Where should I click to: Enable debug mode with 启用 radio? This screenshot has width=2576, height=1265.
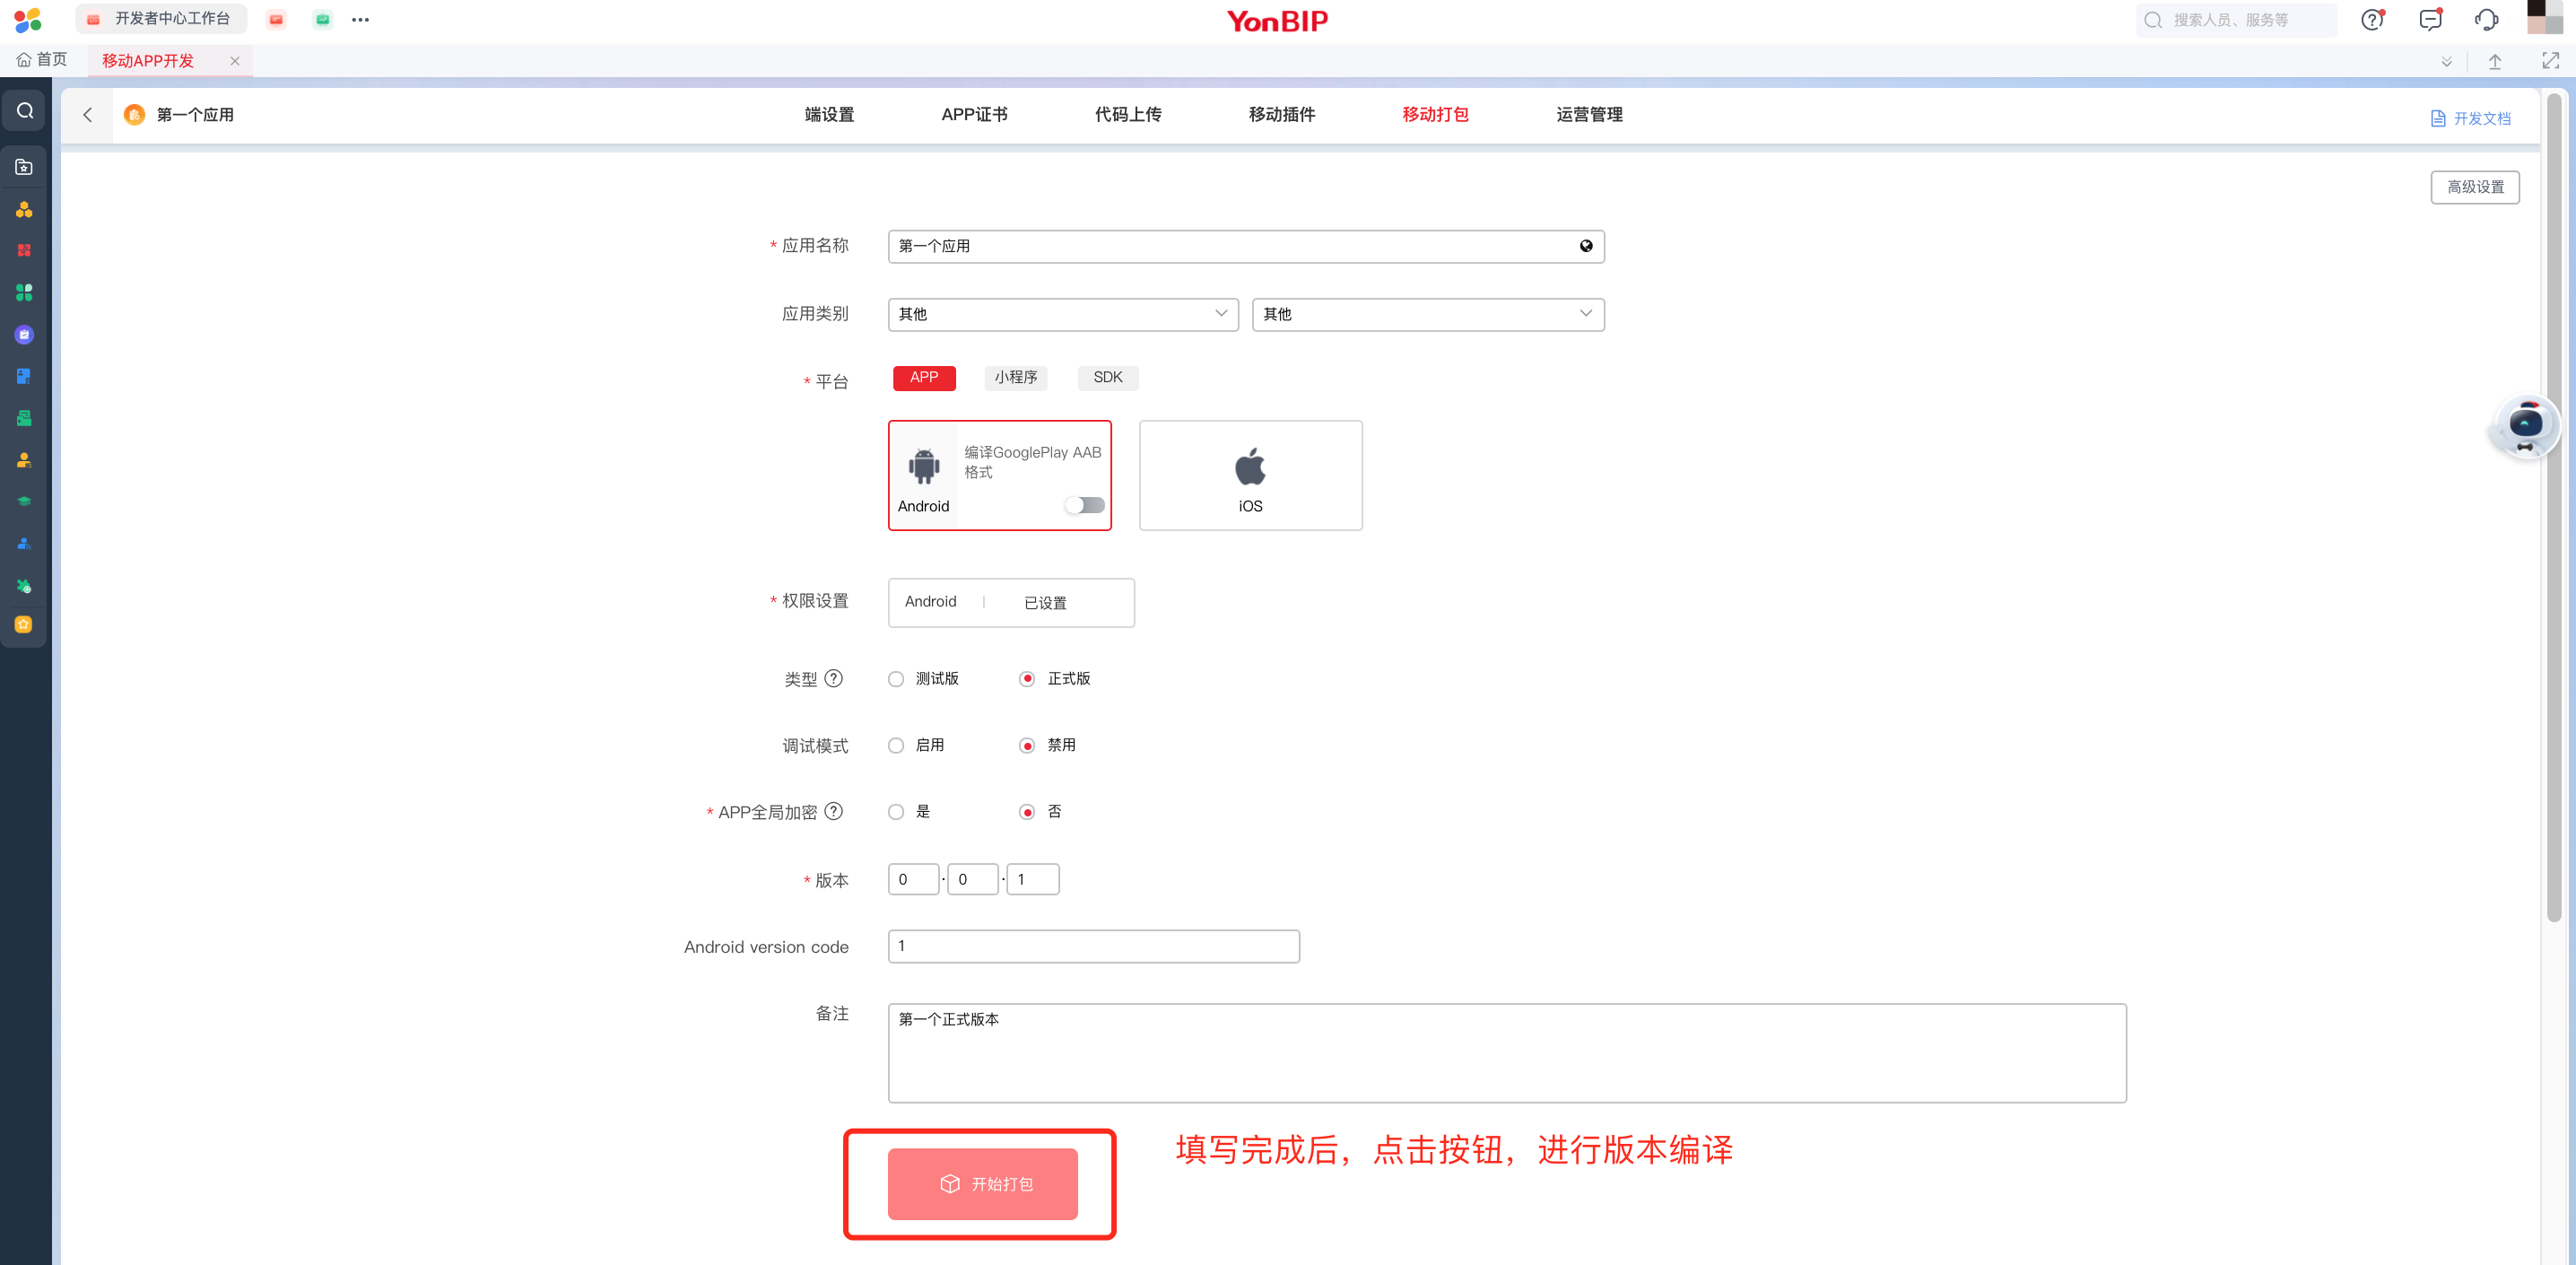point(896,746)
